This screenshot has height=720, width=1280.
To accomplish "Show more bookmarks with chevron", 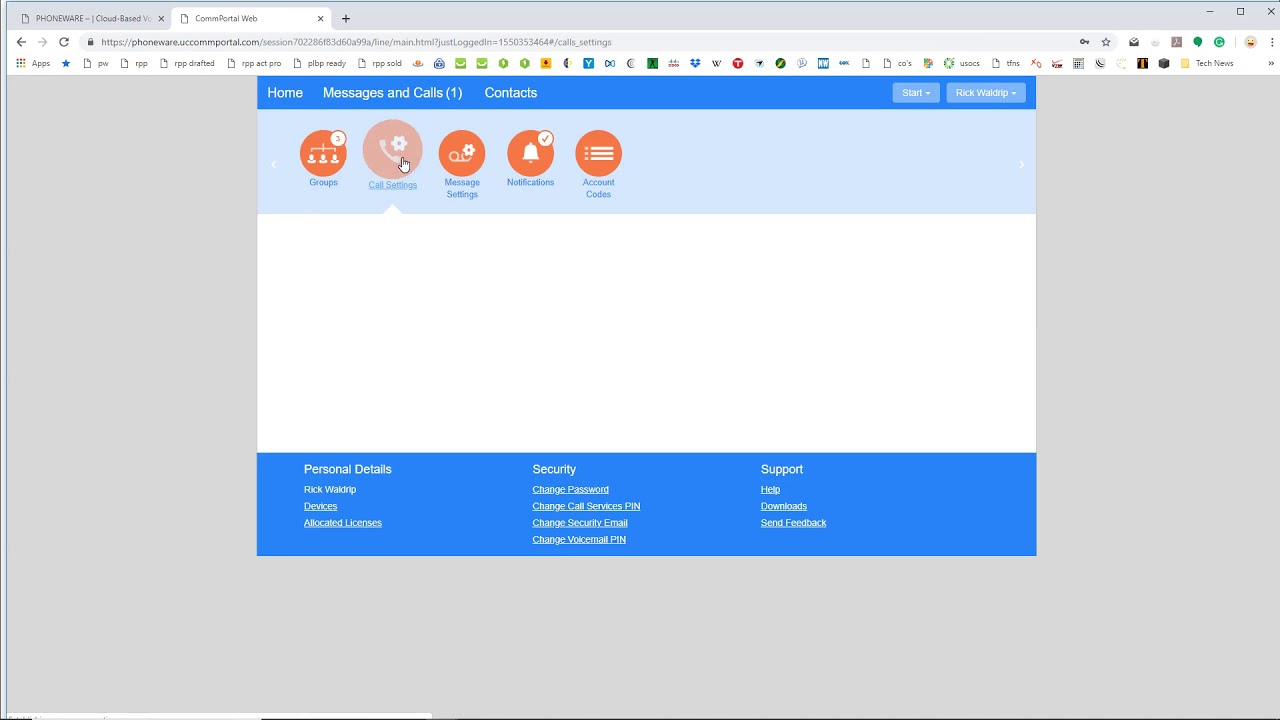I will click(1271, 63).
